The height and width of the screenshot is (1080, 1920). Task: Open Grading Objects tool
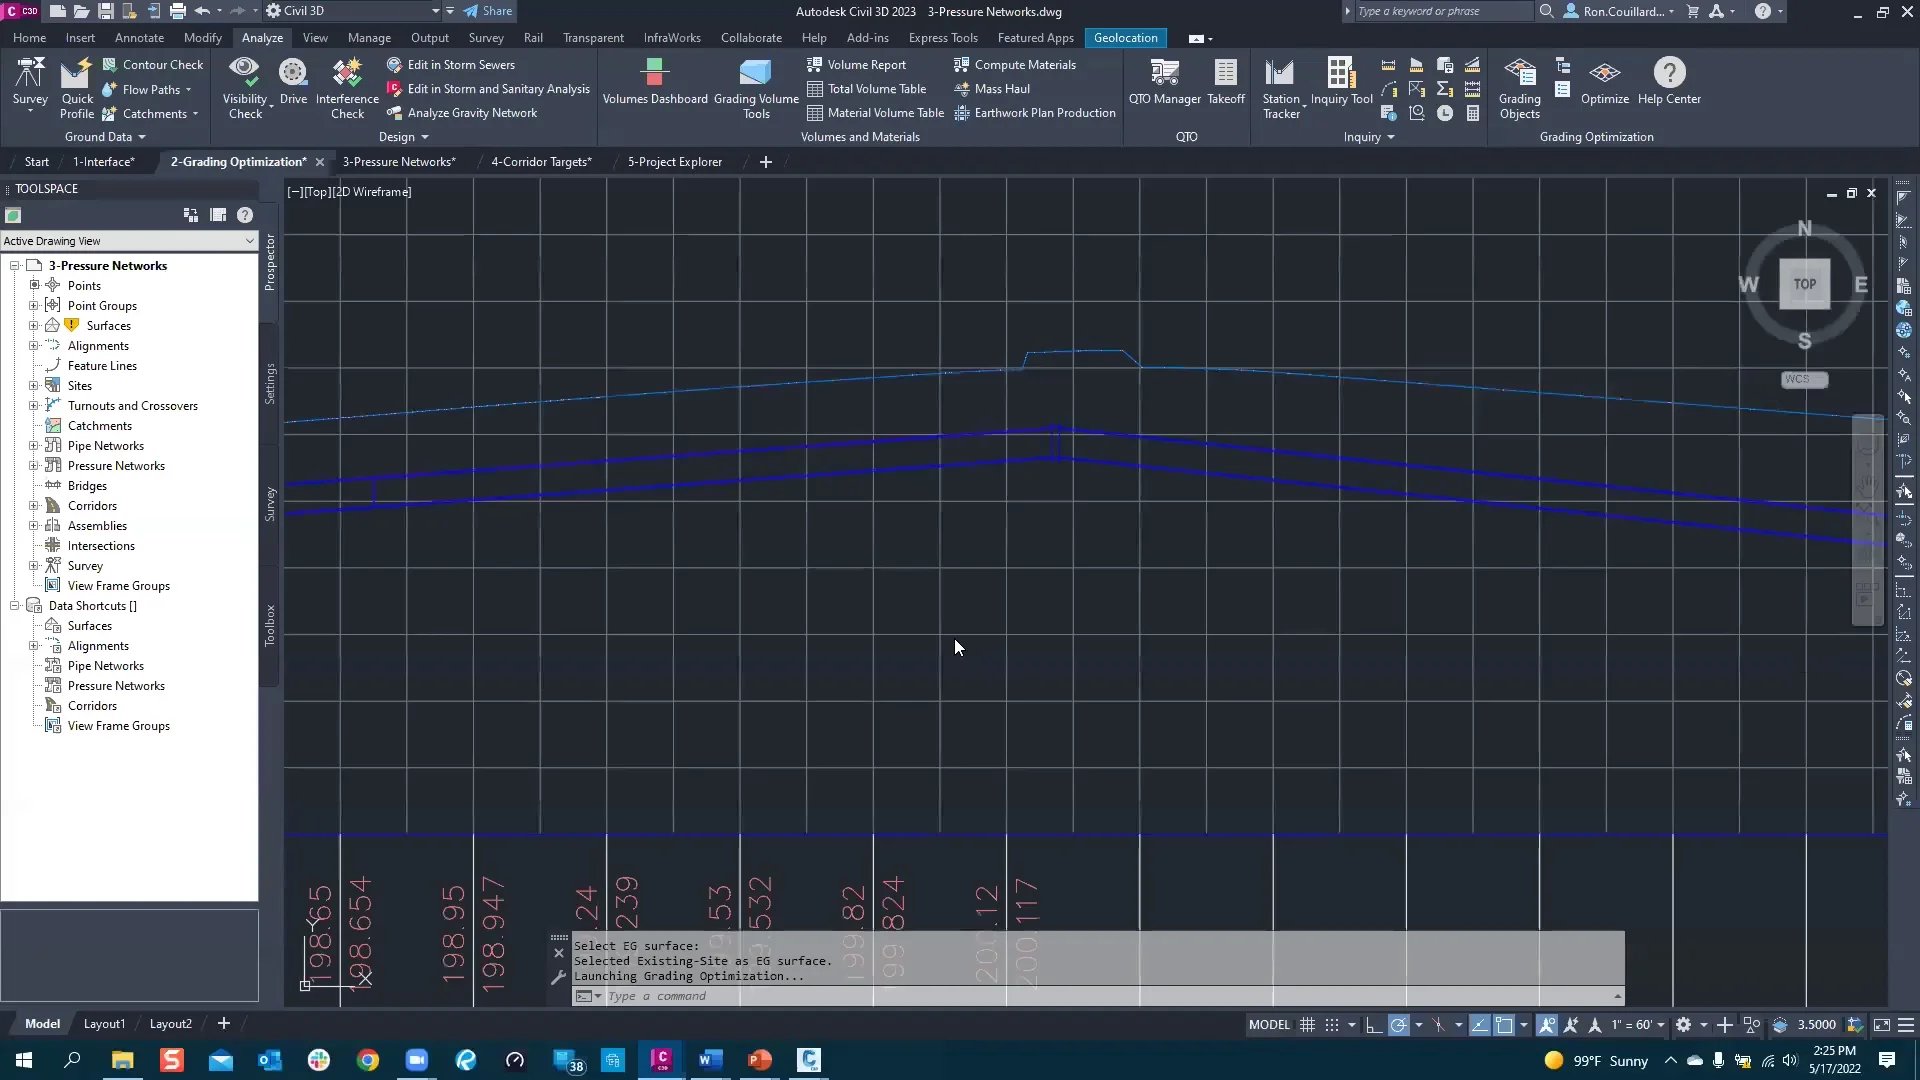pos(1519,88)
